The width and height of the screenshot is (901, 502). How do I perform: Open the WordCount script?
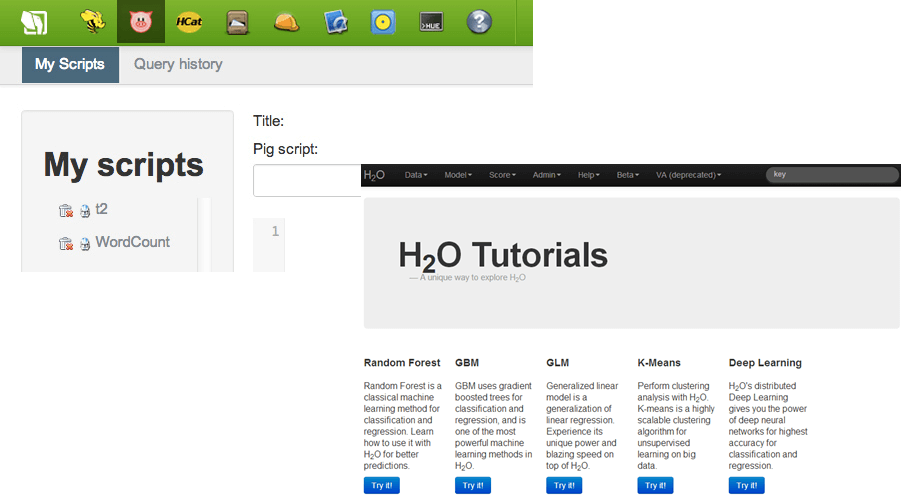coord(133,242)
